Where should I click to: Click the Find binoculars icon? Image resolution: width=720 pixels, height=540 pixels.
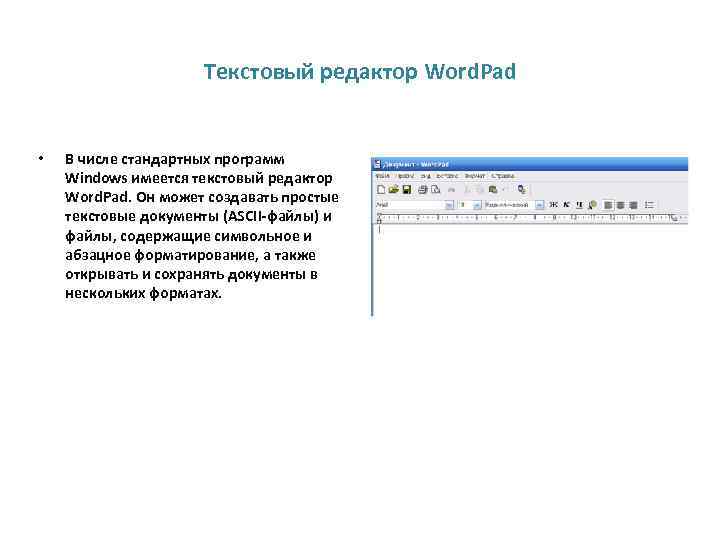pyautogui.click(x=451, y=190)
